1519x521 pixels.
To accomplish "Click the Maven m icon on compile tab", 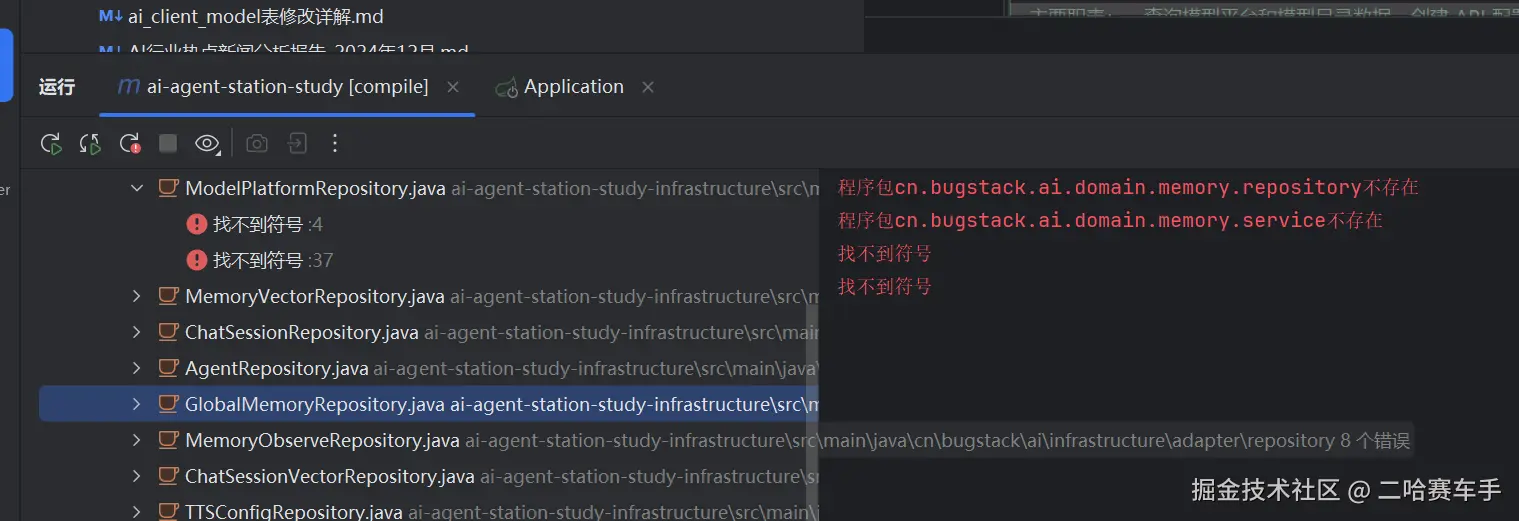I will click(128, 87).
